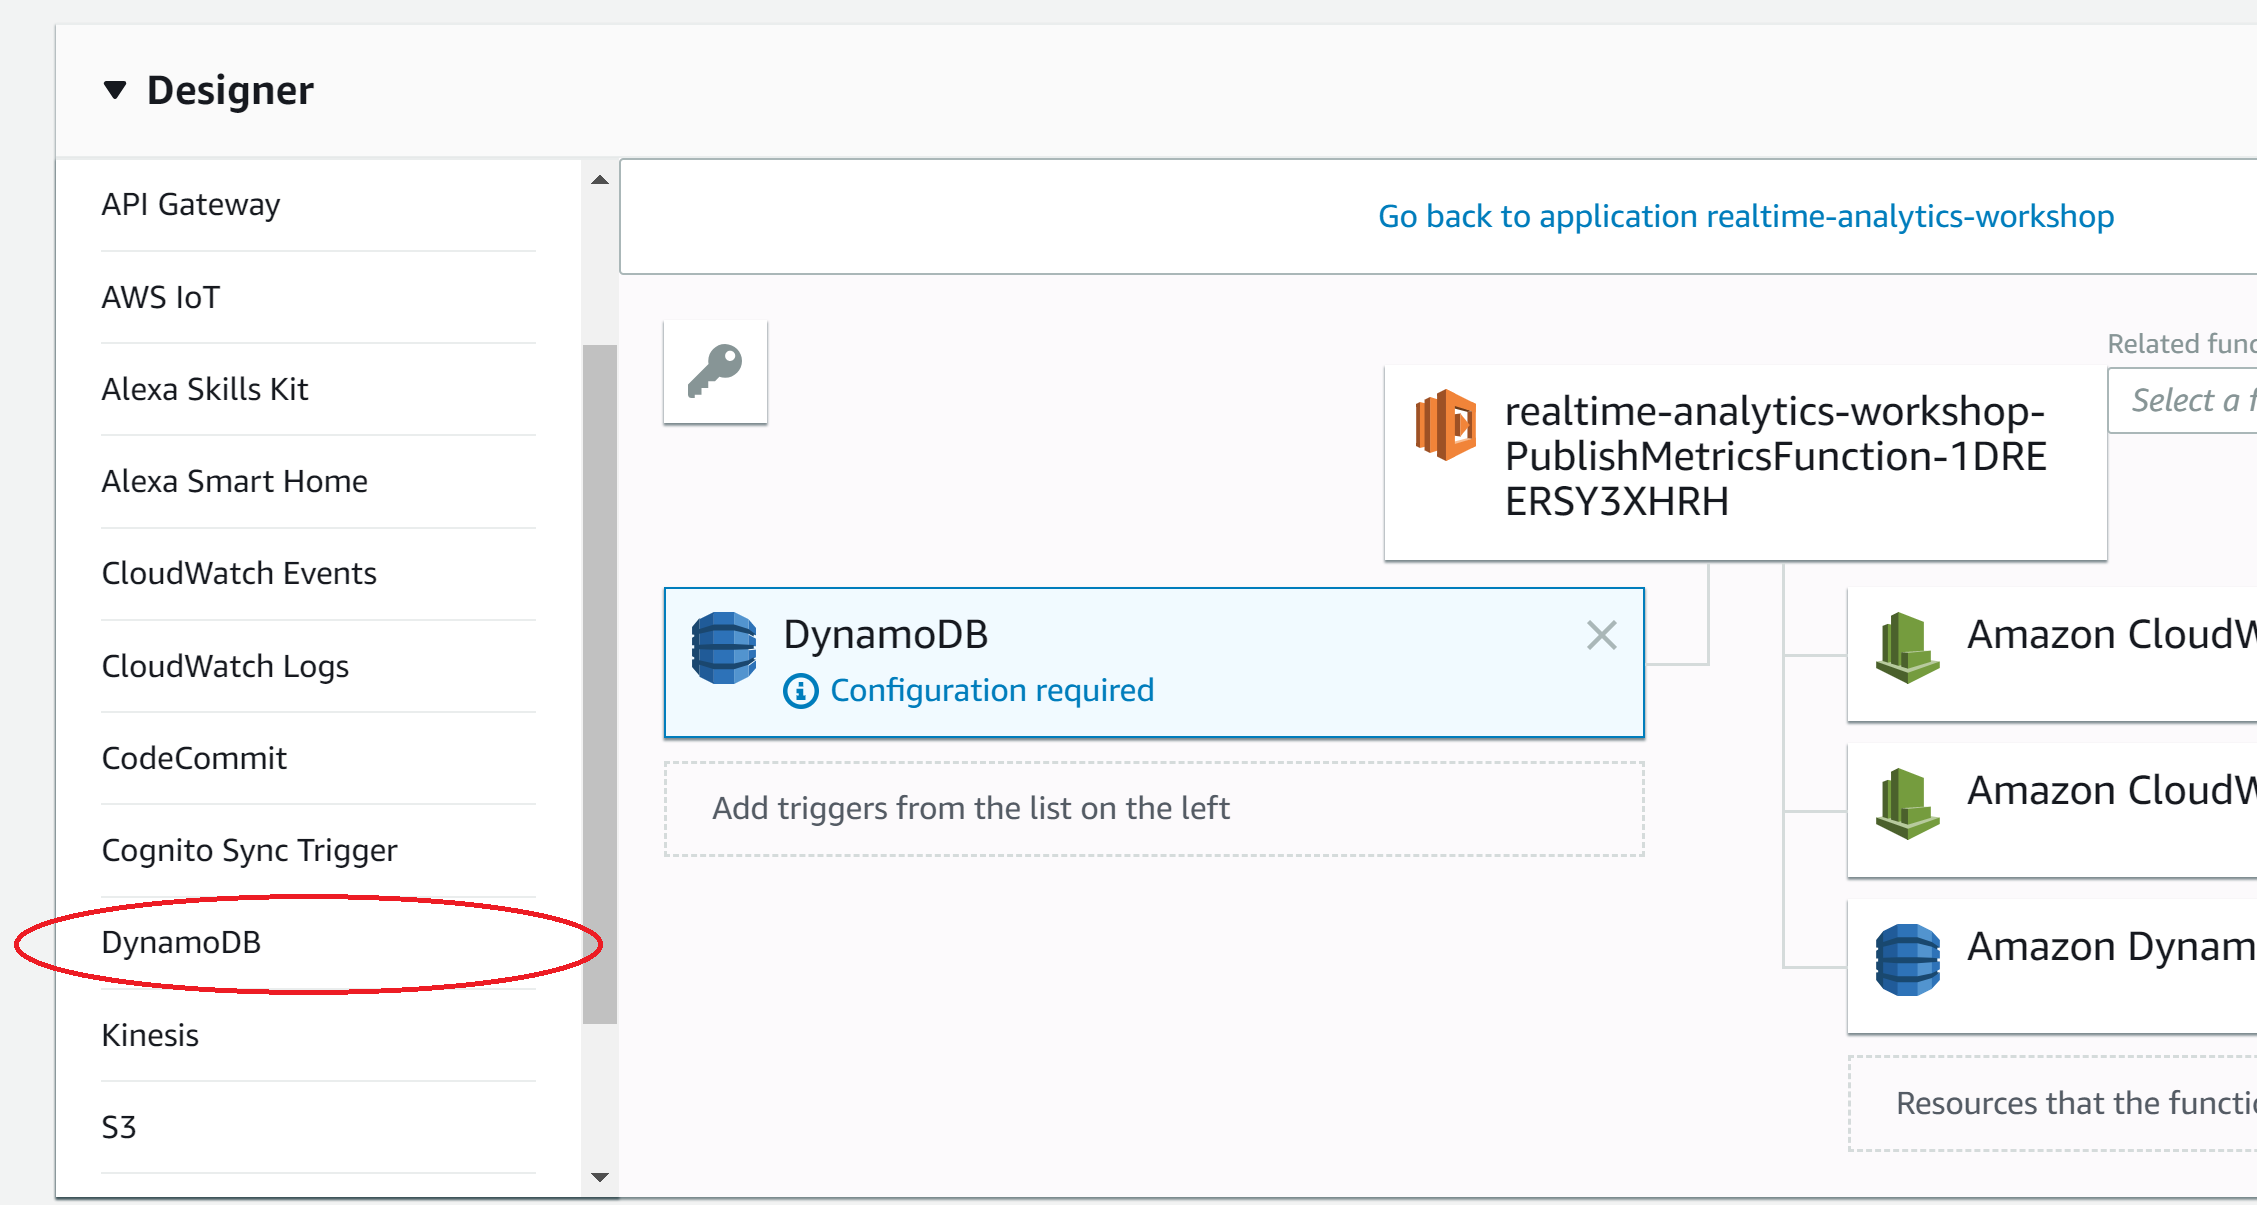The width and height of the screenshot is (2257, 1205).
Task: Add S3 trigger
Action: pyautogui.click(x=319, y=1128)
